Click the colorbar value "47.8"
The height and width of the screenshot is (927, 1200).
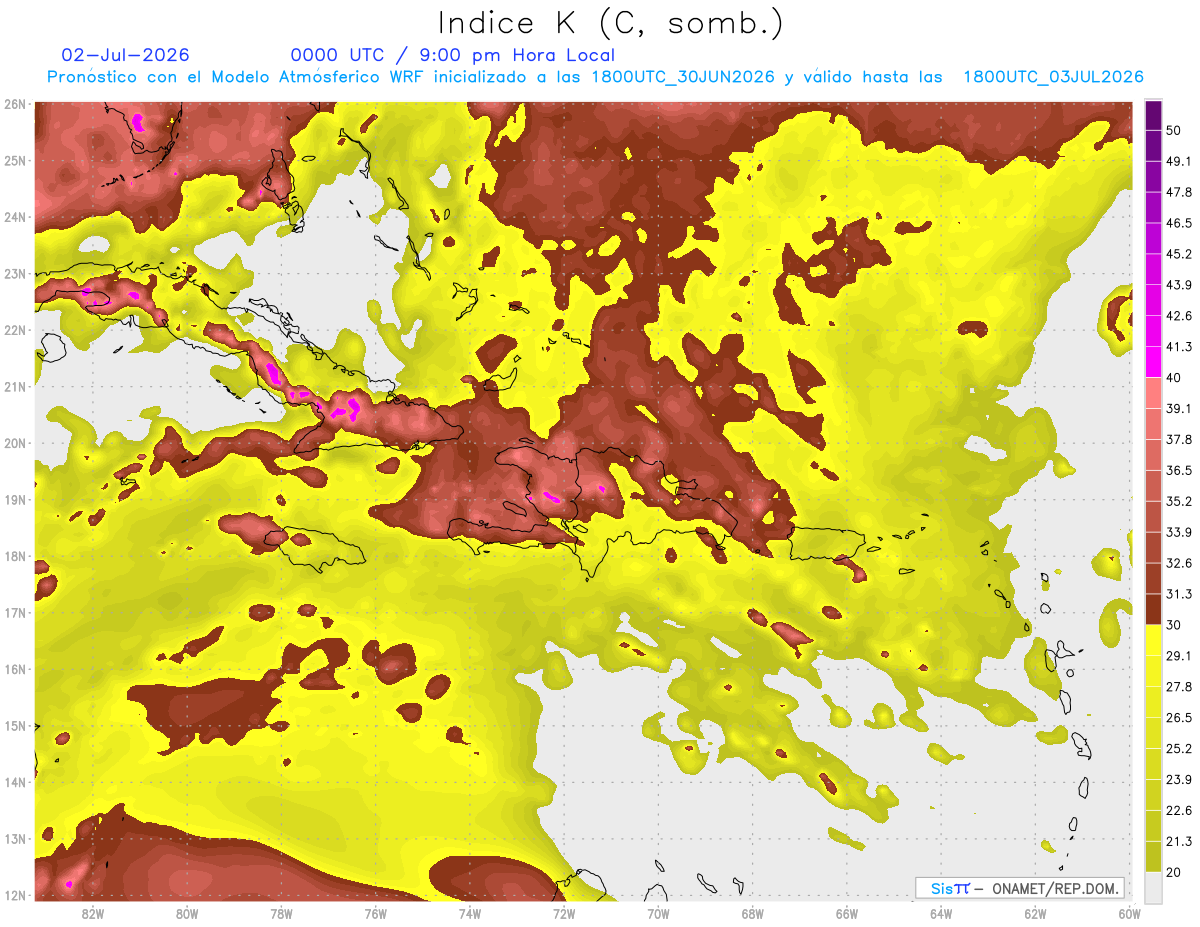[1179, 192]
